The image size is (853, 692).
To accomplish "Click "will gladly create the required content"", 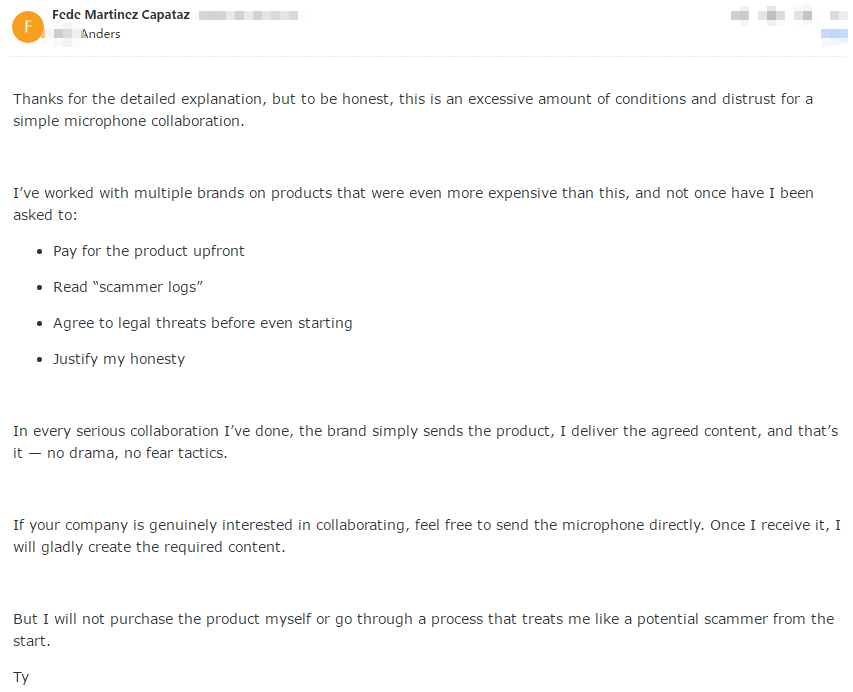I will pyautogui.click(x=149, y=547).
